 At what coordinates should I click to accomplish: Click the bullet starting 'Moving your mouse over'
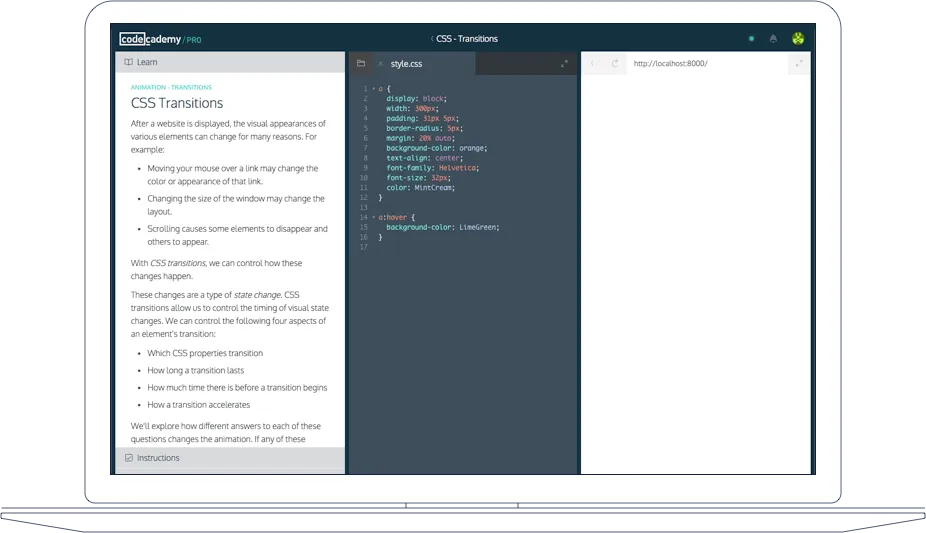pyautogui.click(x=233, y=175)
